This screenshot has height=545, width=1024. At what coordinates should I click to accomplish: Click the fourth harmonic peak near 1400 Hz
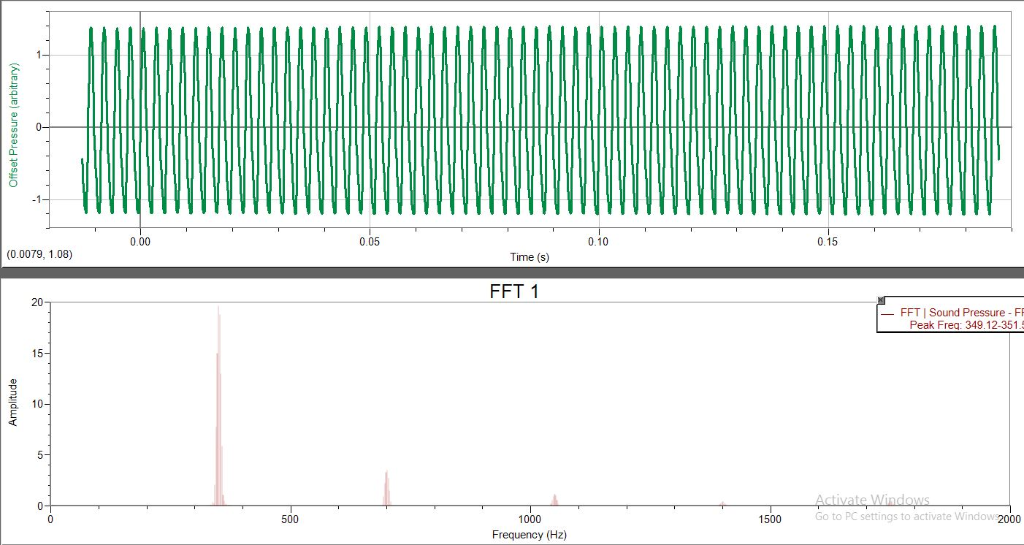coord(722,504)
